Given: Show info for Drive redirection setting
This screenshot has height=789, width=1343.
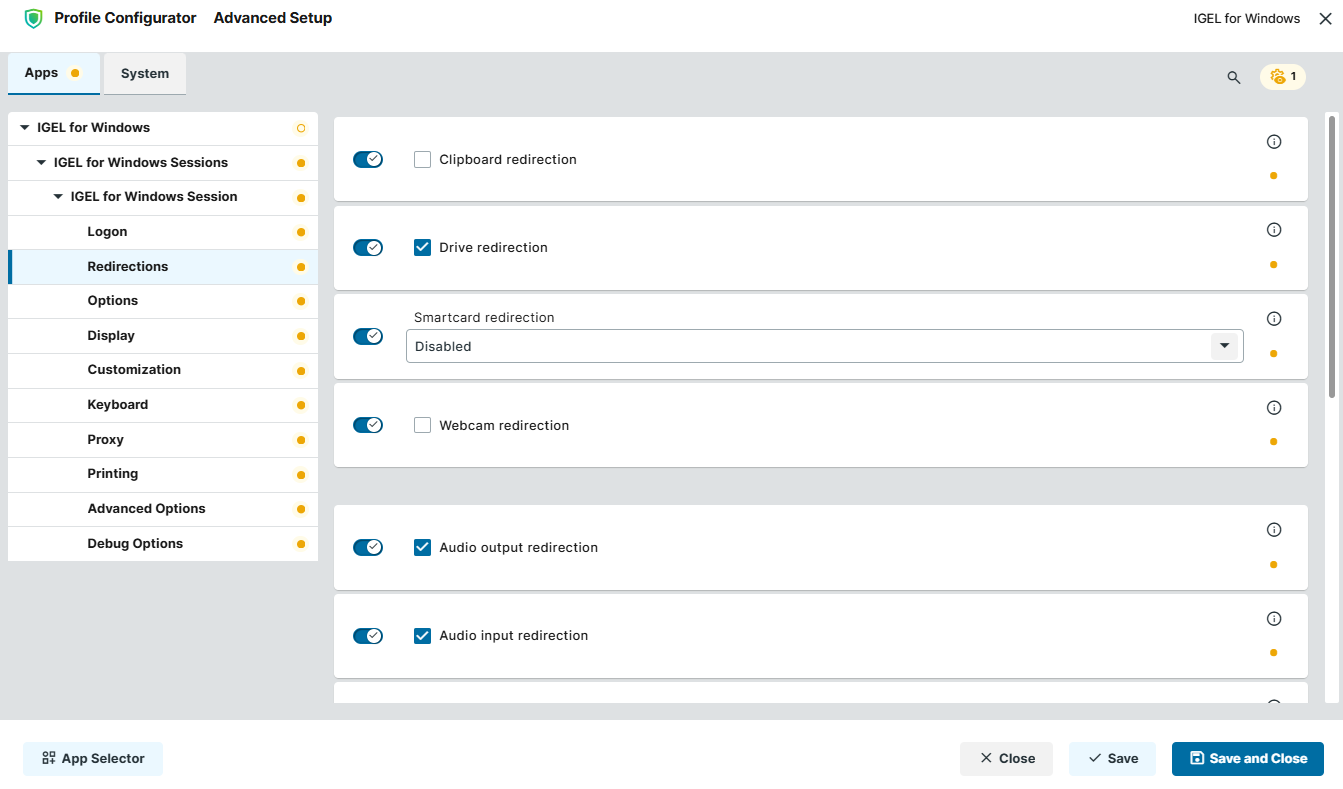Looking at the screenshot, I should point(1274,229).
